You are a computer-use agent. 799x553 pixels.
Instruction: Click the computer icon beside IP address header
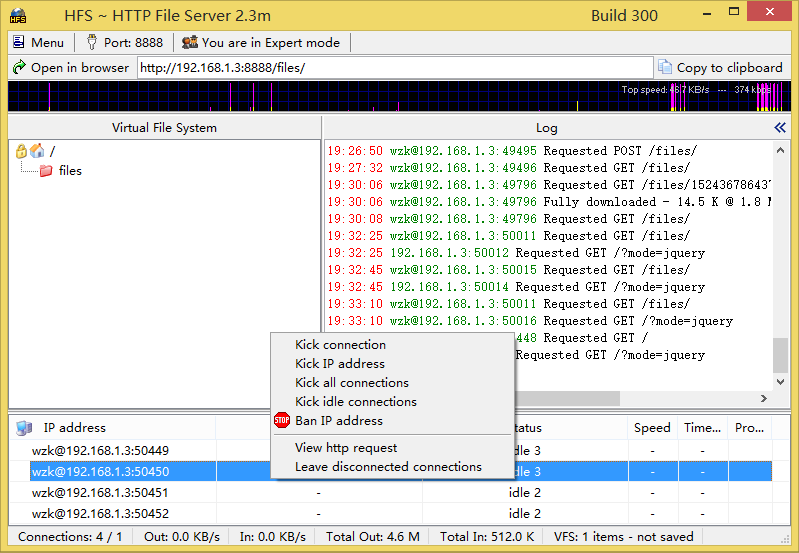click(24, 428)
